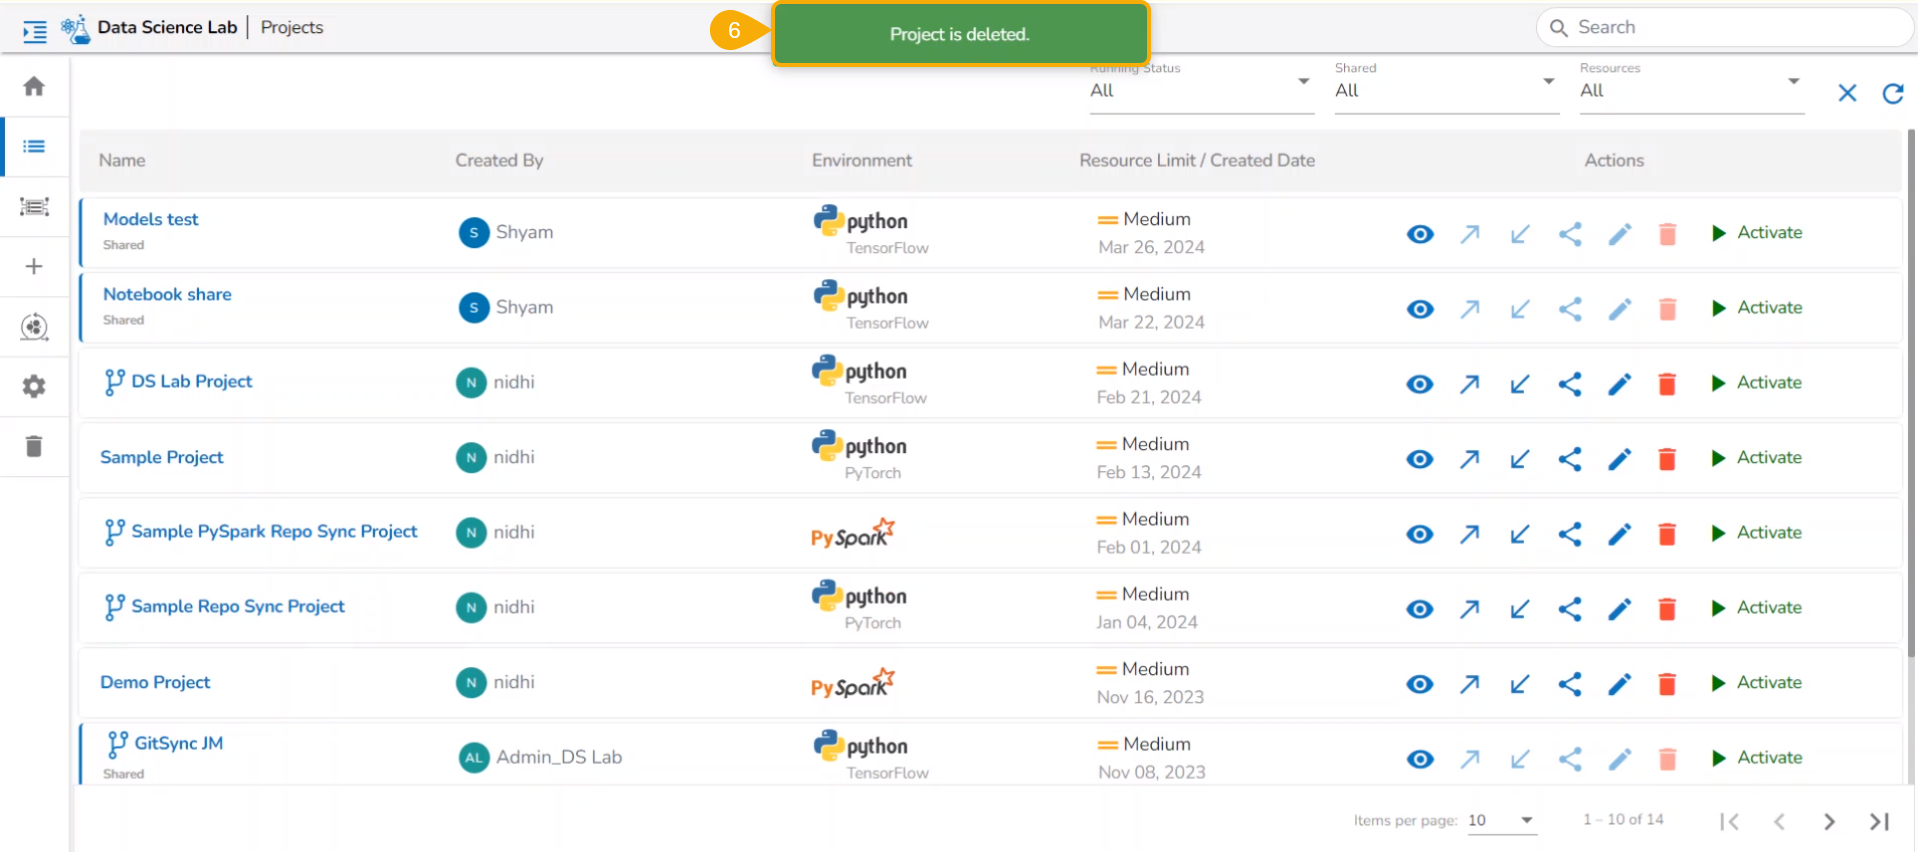View GitSync JM project with eye icon
The height and width of the screenshot is (852, 1918).
(x=1419, y=759)
